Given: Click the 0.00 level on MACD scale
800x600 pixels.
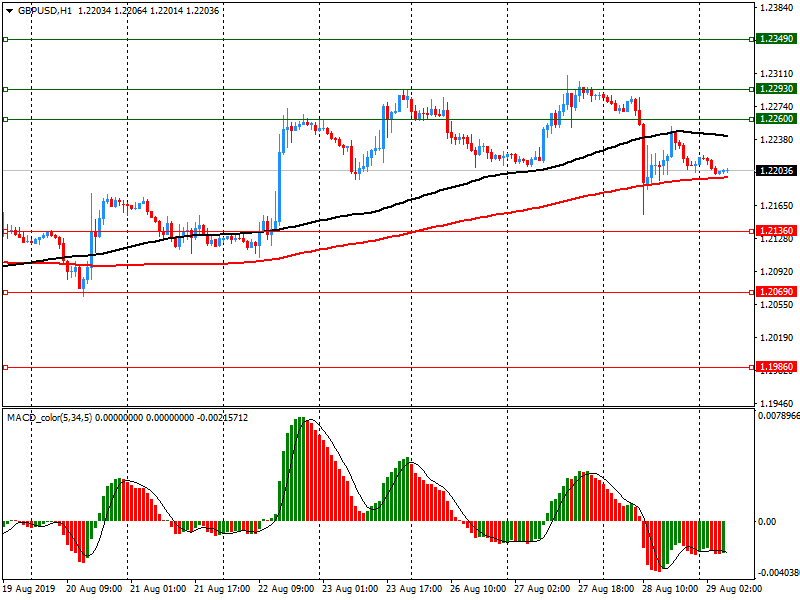Looking at the screenshot, I should [767, 521].
